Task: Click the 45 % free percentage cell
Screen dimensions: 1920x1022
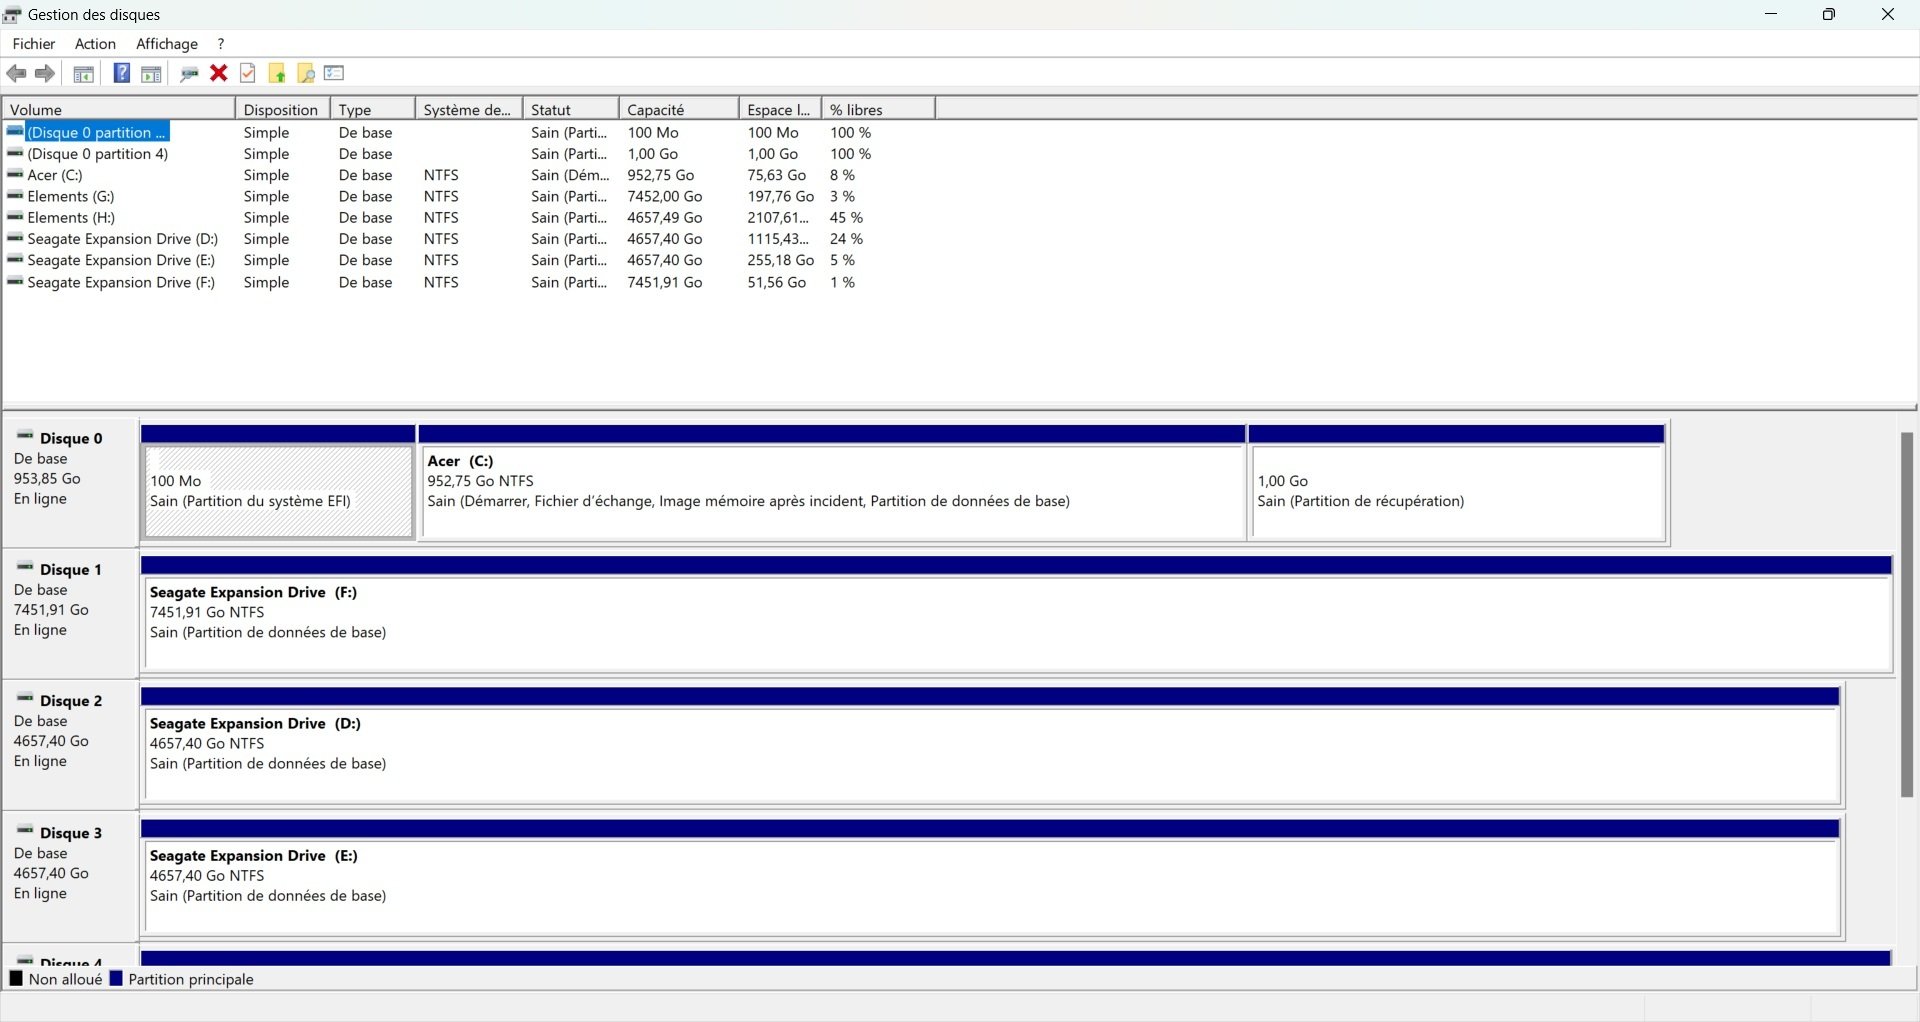Action: [x=846, y=217]
